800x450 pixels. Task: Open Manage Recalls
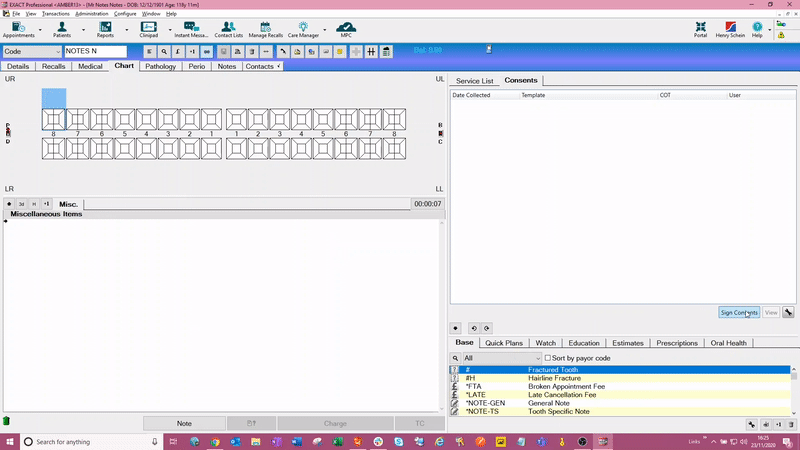[265, 30]
